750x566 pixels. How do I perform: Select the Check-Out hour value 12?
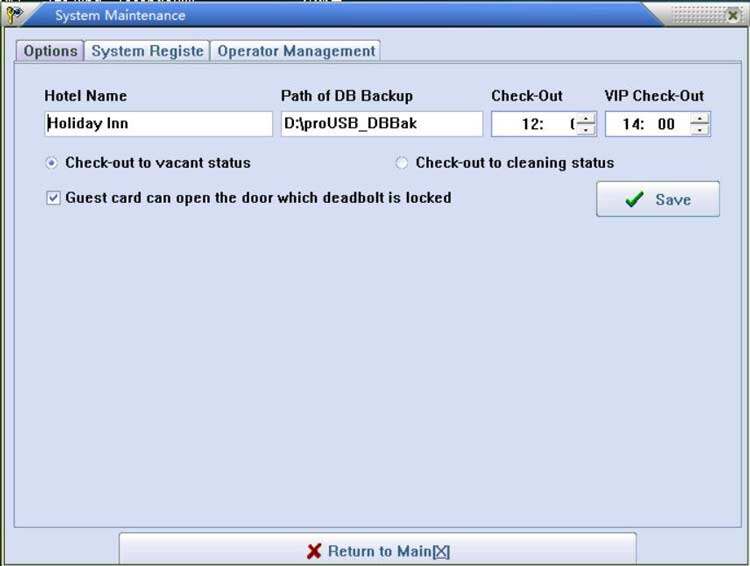click(532, 125)
